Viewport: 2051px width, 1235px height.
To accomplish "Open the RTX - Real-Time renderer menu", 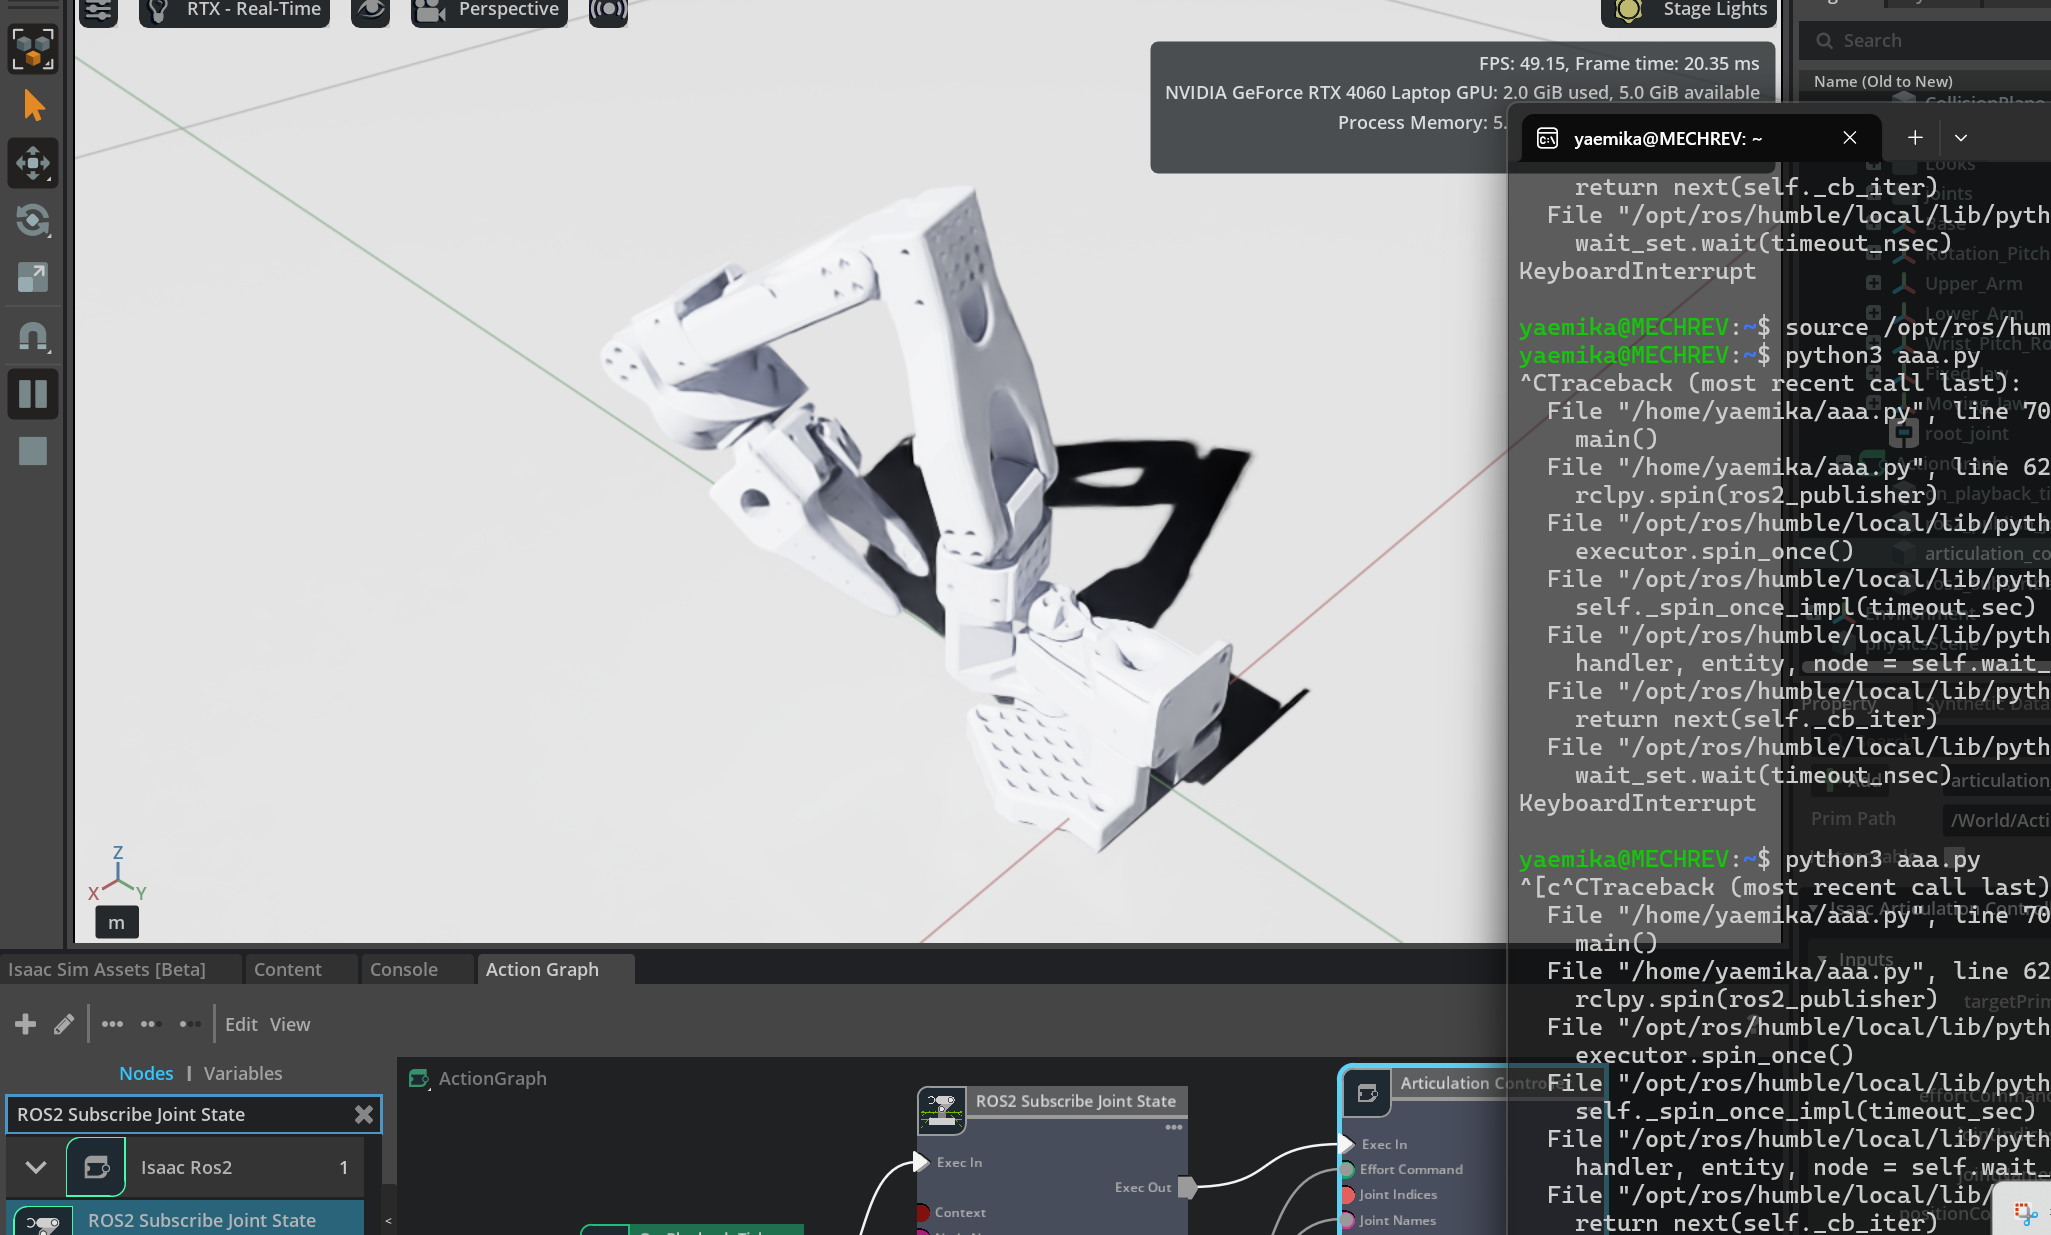I will 234,11.
